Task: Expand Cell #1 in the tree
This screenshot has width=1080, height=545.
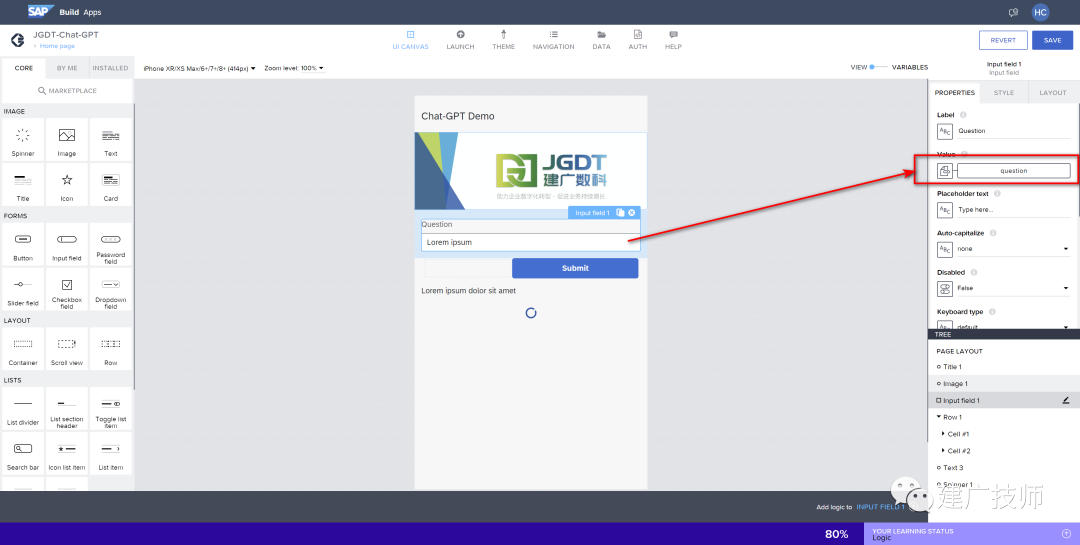Action: click(943, 434)
